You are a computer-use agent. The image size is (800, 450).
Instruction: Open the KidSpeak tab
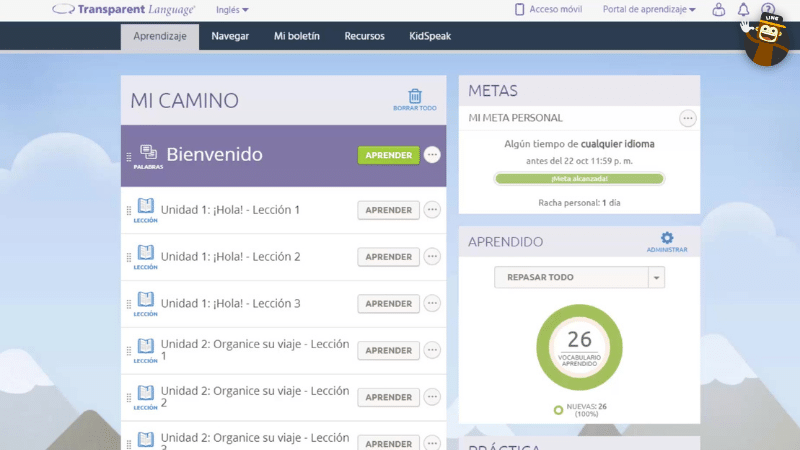coord(430,36)
